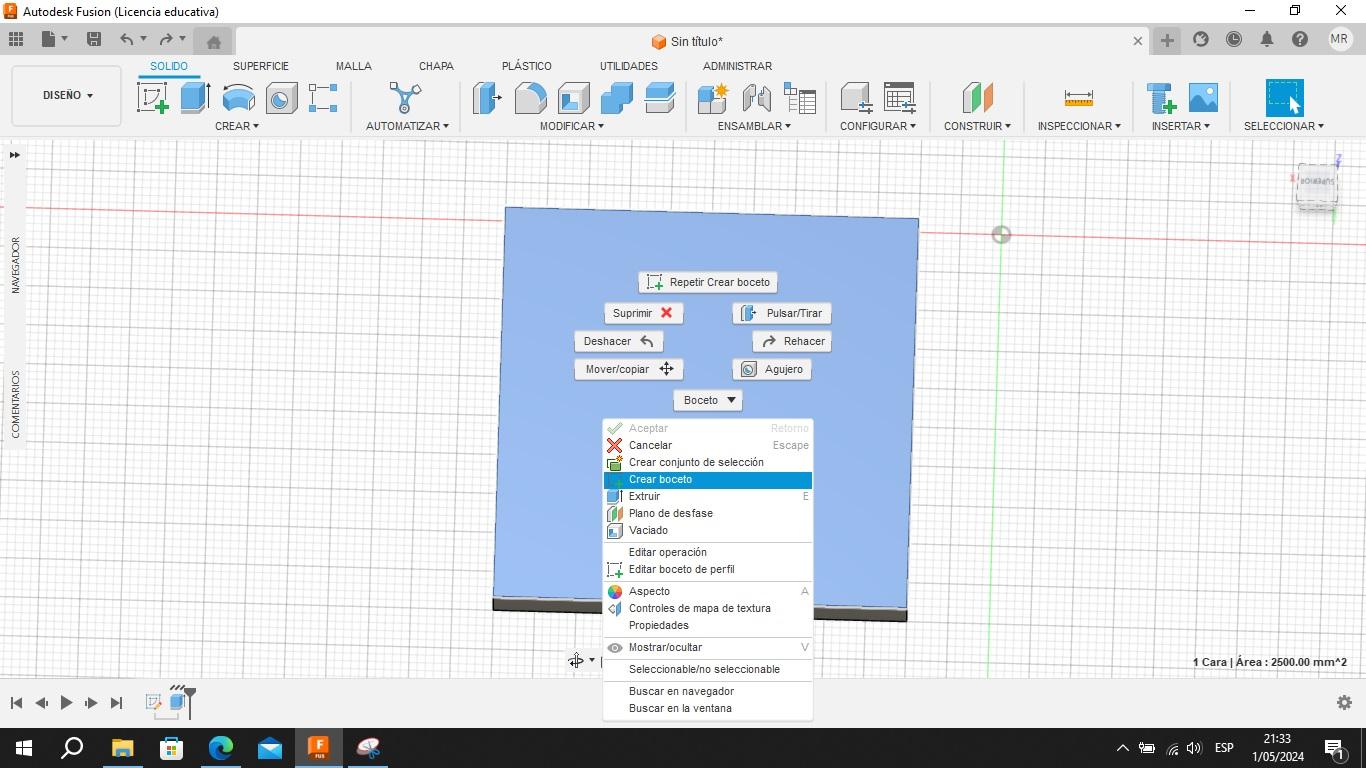1366x768 pixels.
Task: Select the Shell tool icon
Action: click(573, 98)
